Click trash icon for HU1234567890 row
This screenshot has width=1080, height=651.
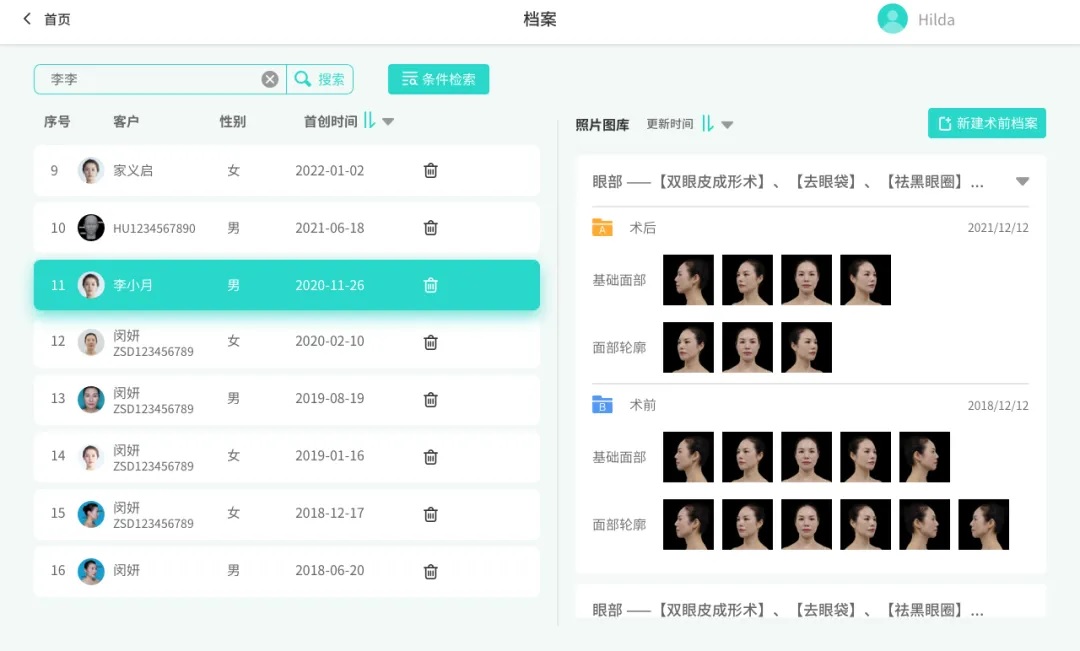click(x=431, y=228)
